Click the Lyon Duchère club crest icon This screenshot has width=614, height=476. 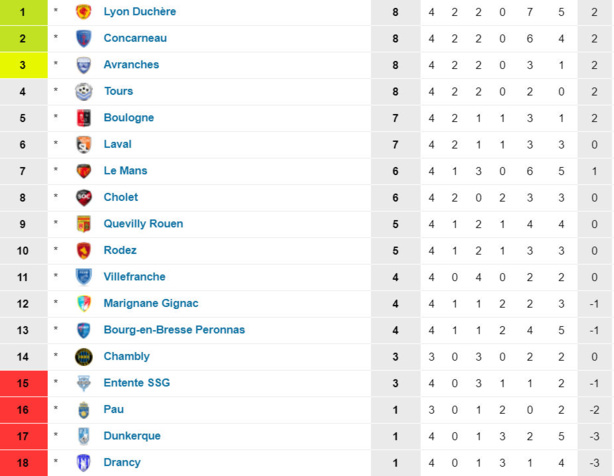pyautogui.click(x=84, y=12)
